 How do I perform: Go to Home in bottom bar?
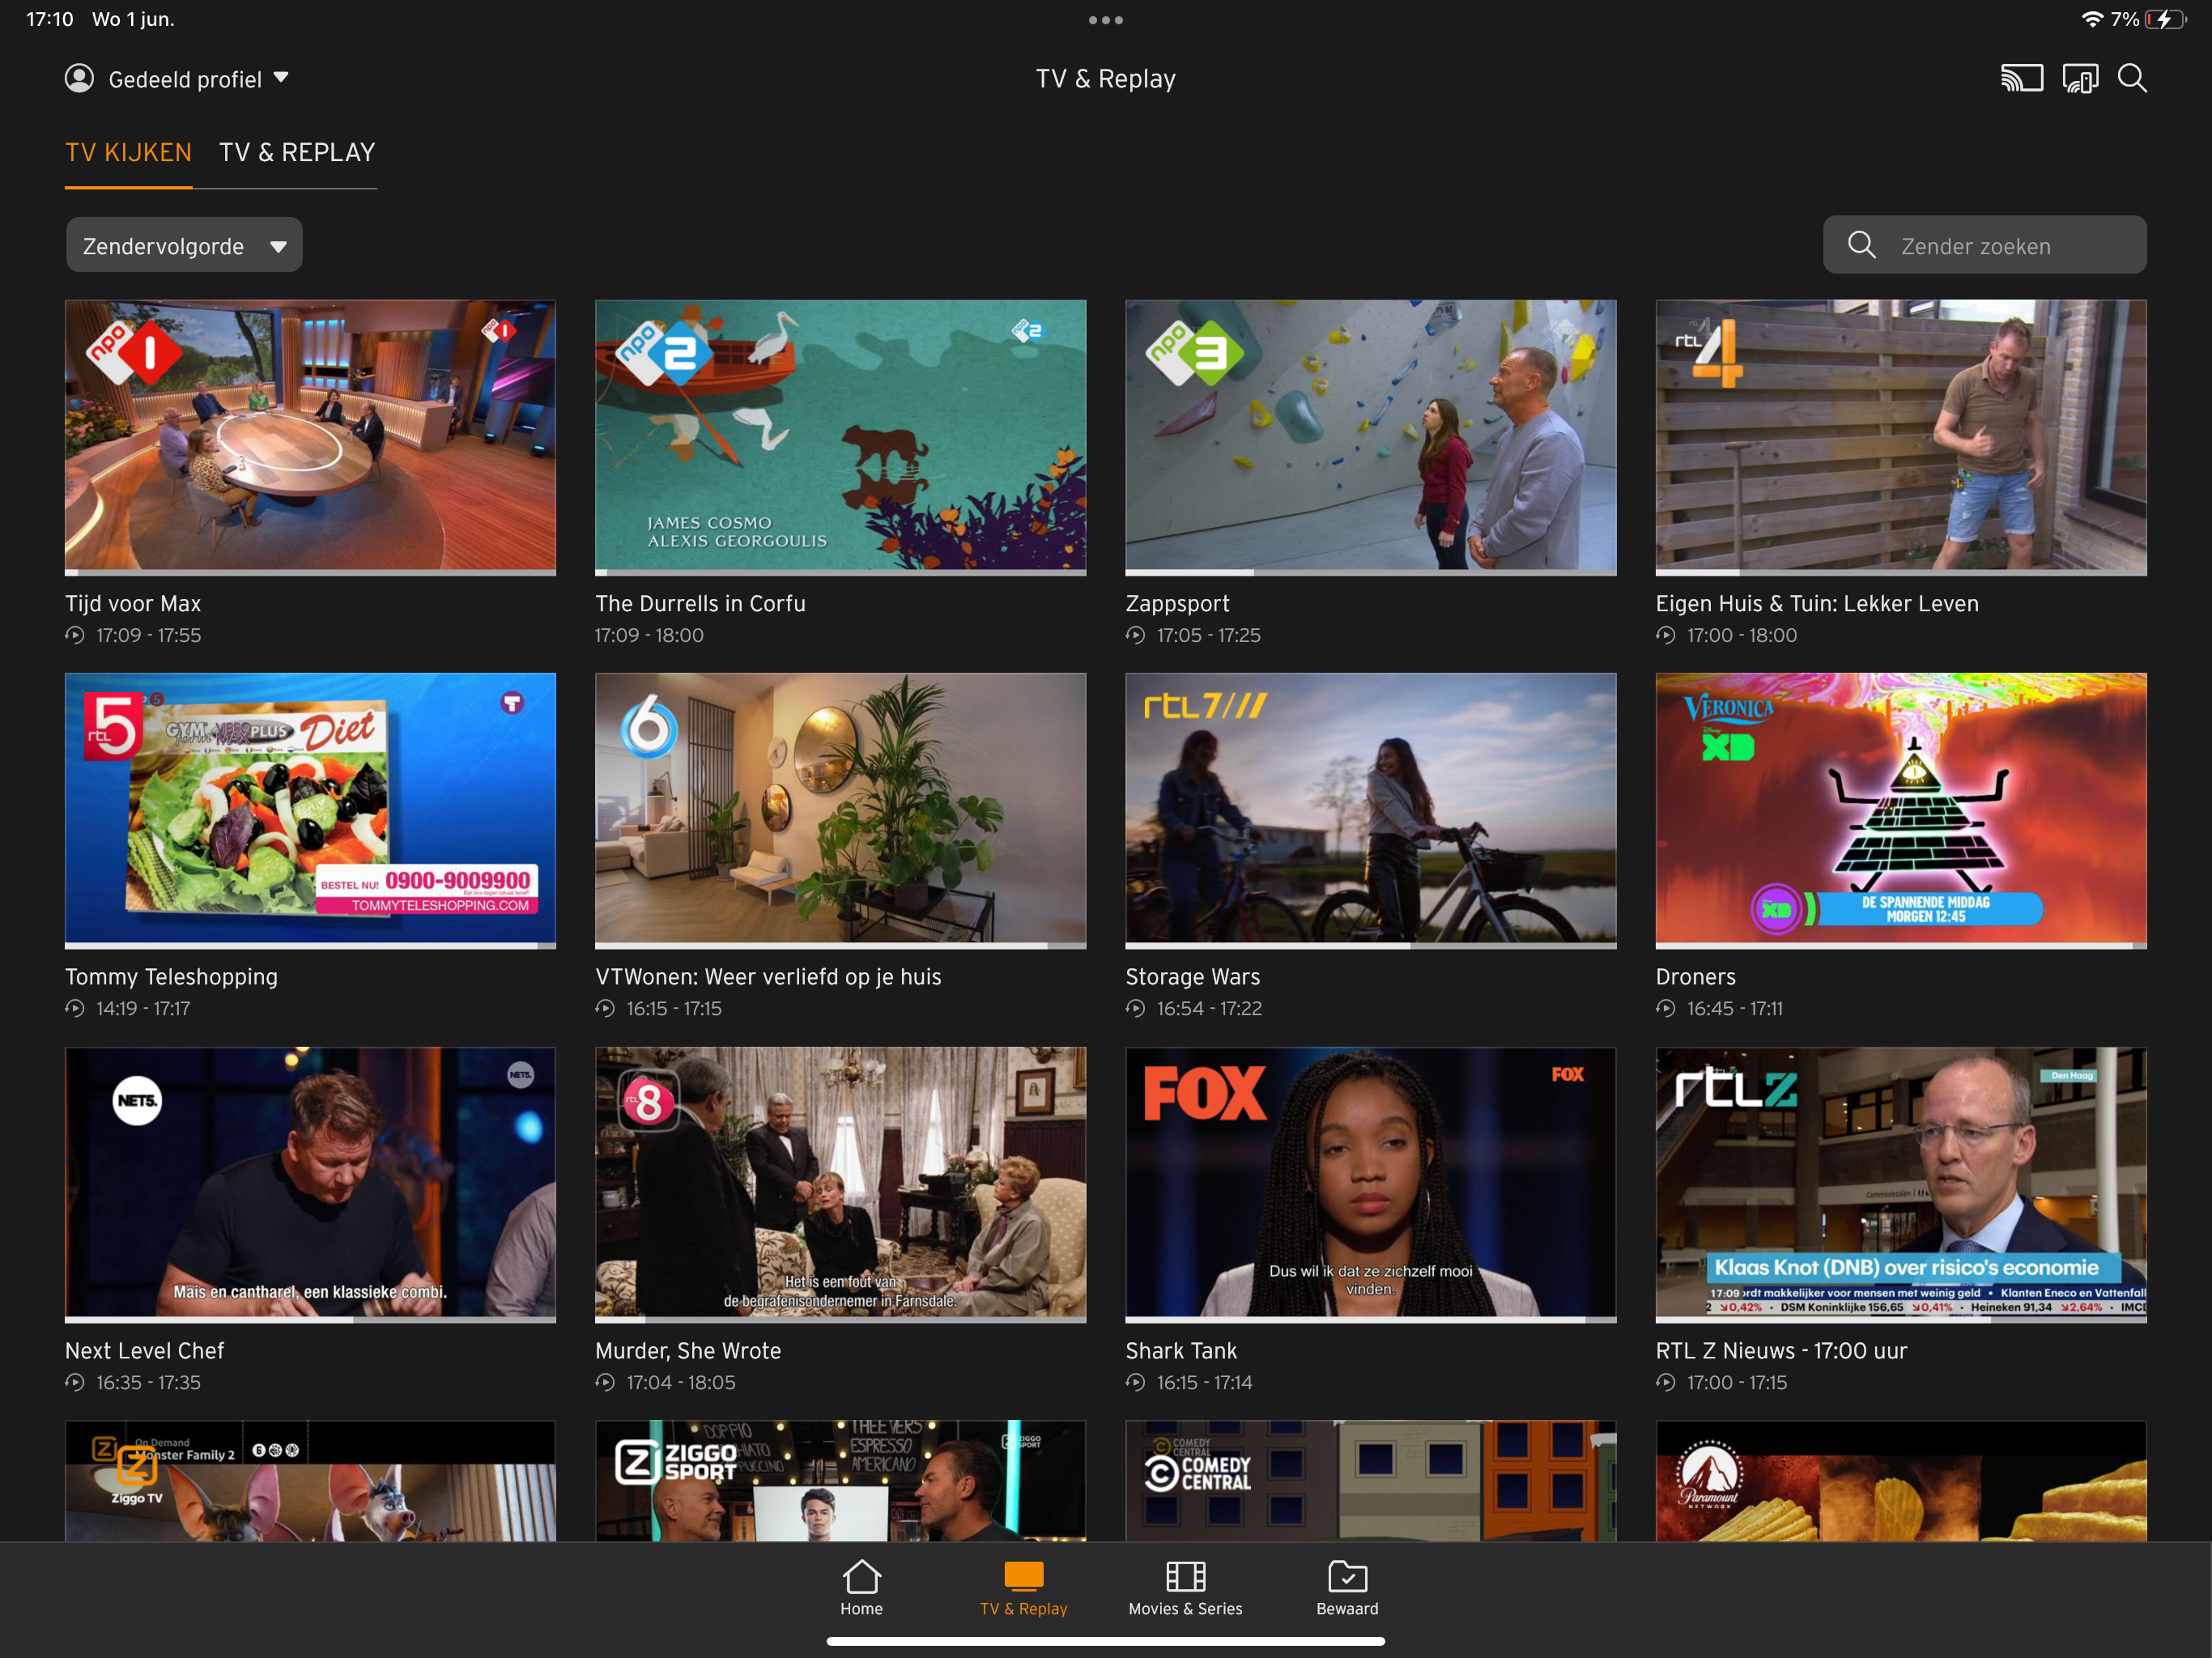click(x=861, y=1588)
